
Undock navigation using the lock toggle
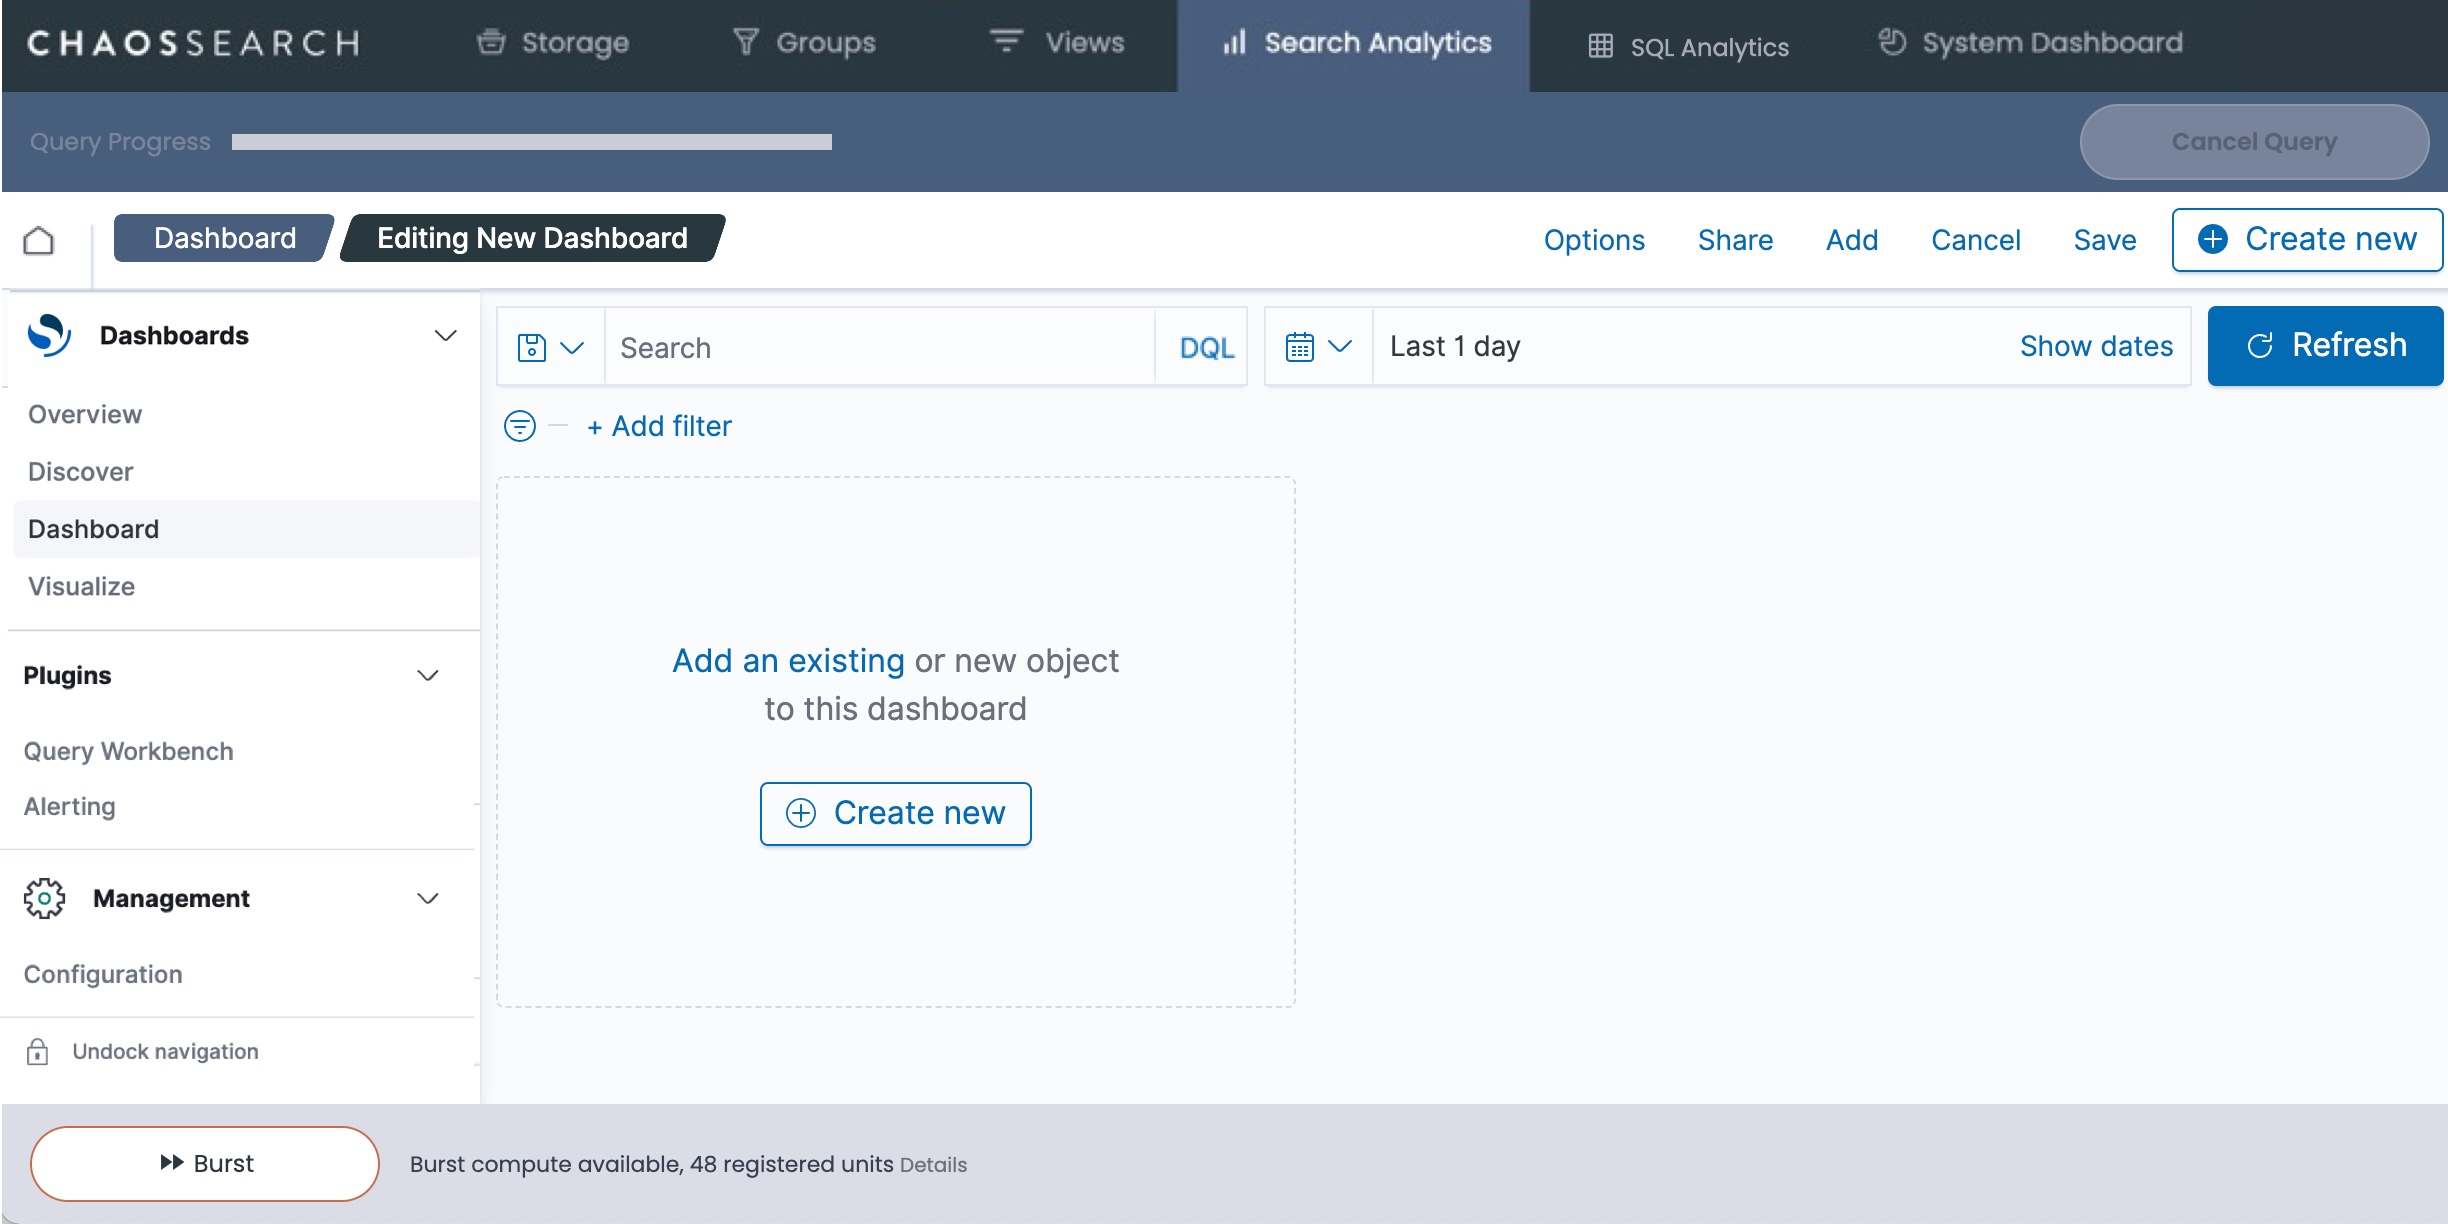tap(36, 1051)
